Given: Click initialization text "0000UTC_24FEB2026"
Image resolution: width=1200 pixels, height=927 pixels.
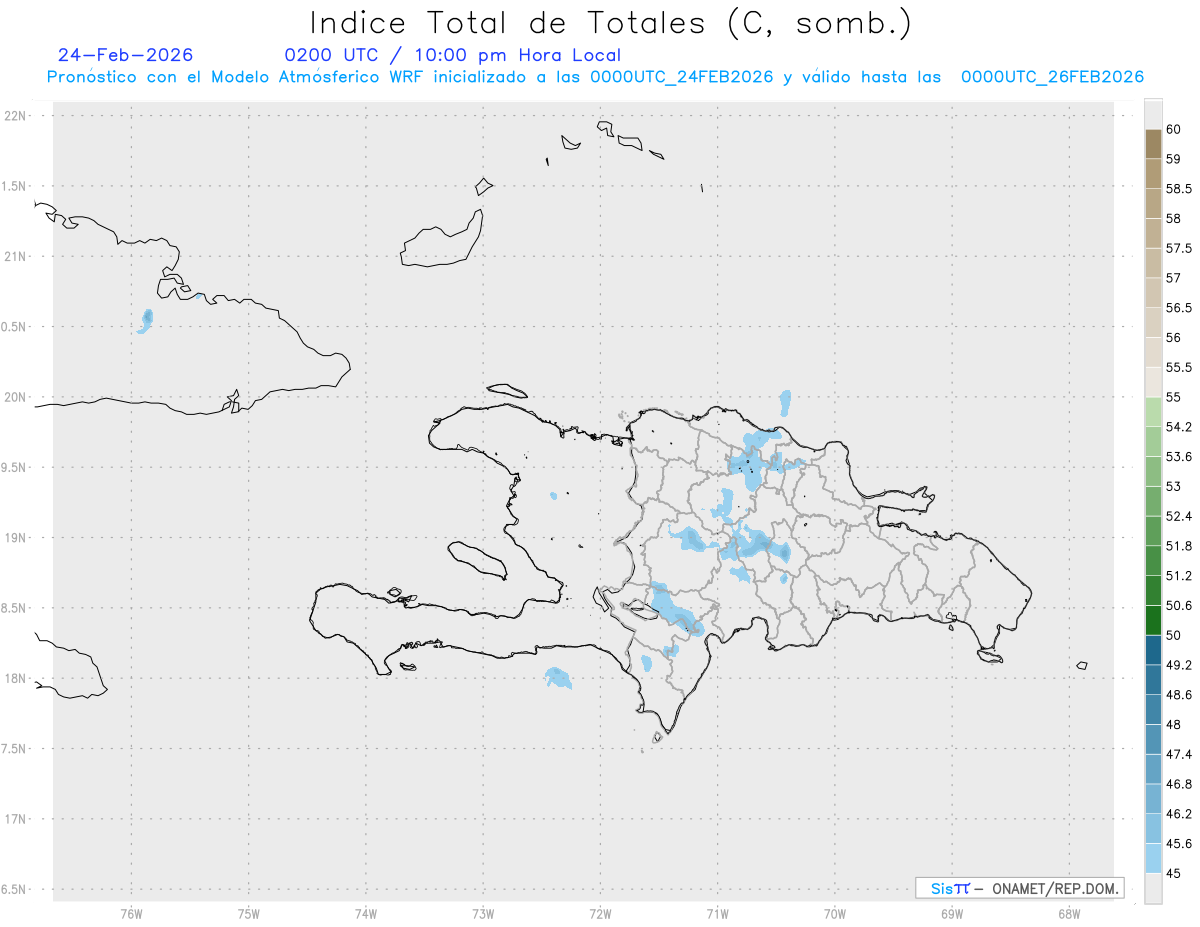Looking at the screenshot, I should (x=682, y=77).
